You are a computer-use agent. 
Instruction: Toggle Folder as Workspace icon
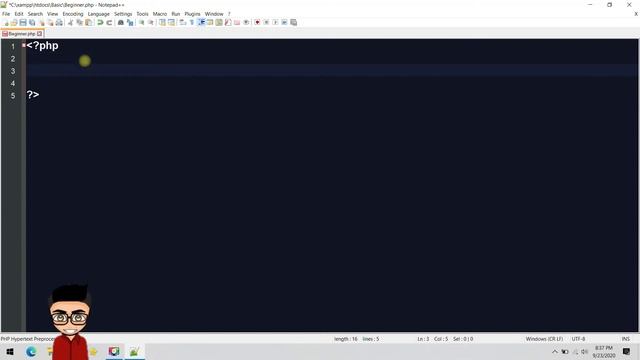coord(237,22)
